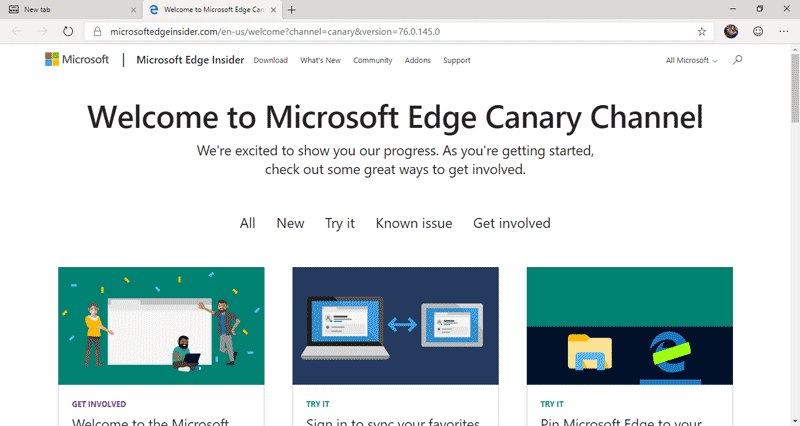
Task: Open the site search magnifier icon
Action: click(x=737, y=60)
